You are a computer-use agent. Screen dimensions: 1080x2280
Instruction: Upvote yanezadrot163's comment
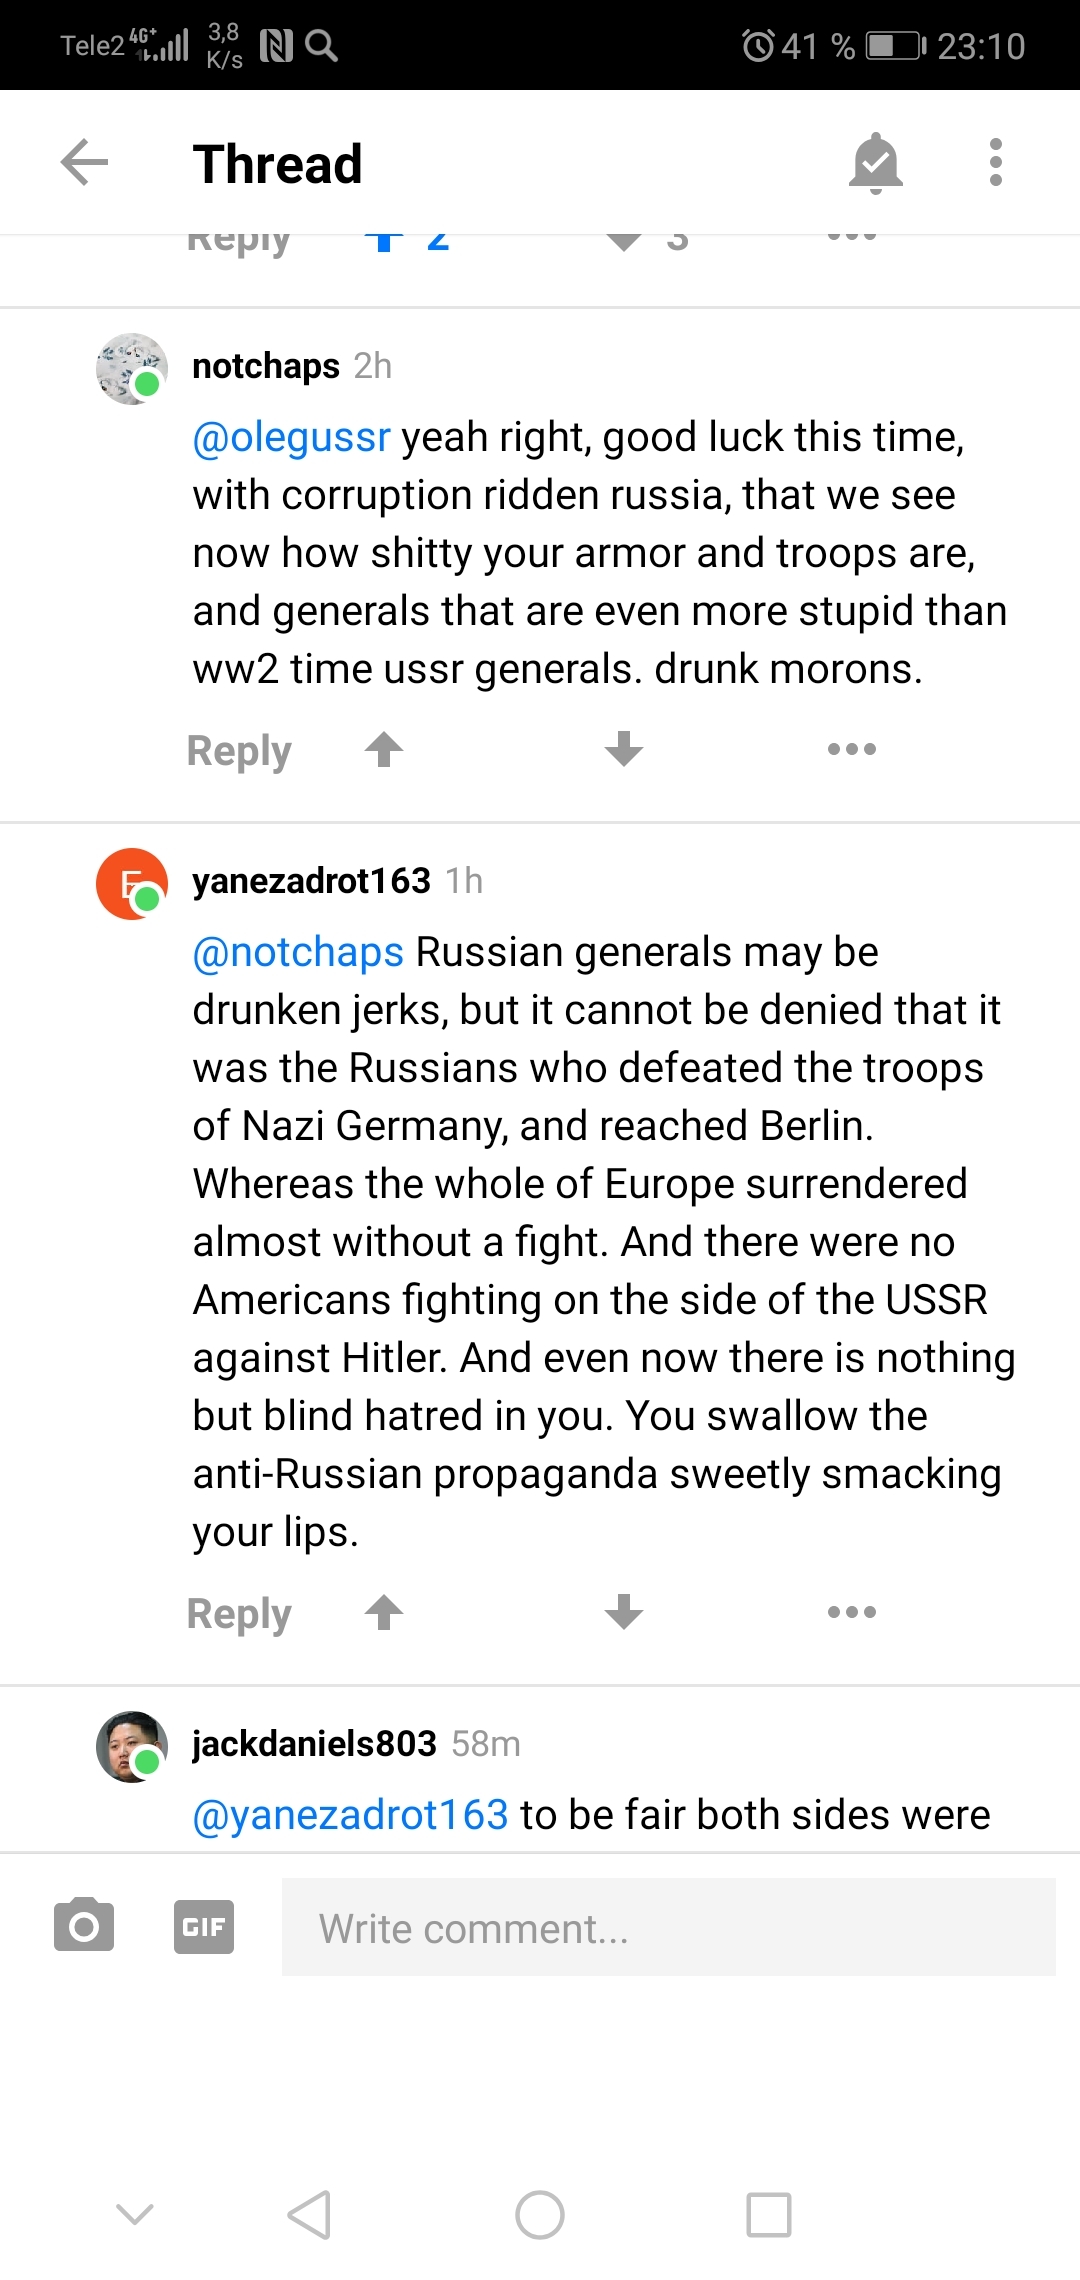pyautogui.click(x=384, y=1612)
